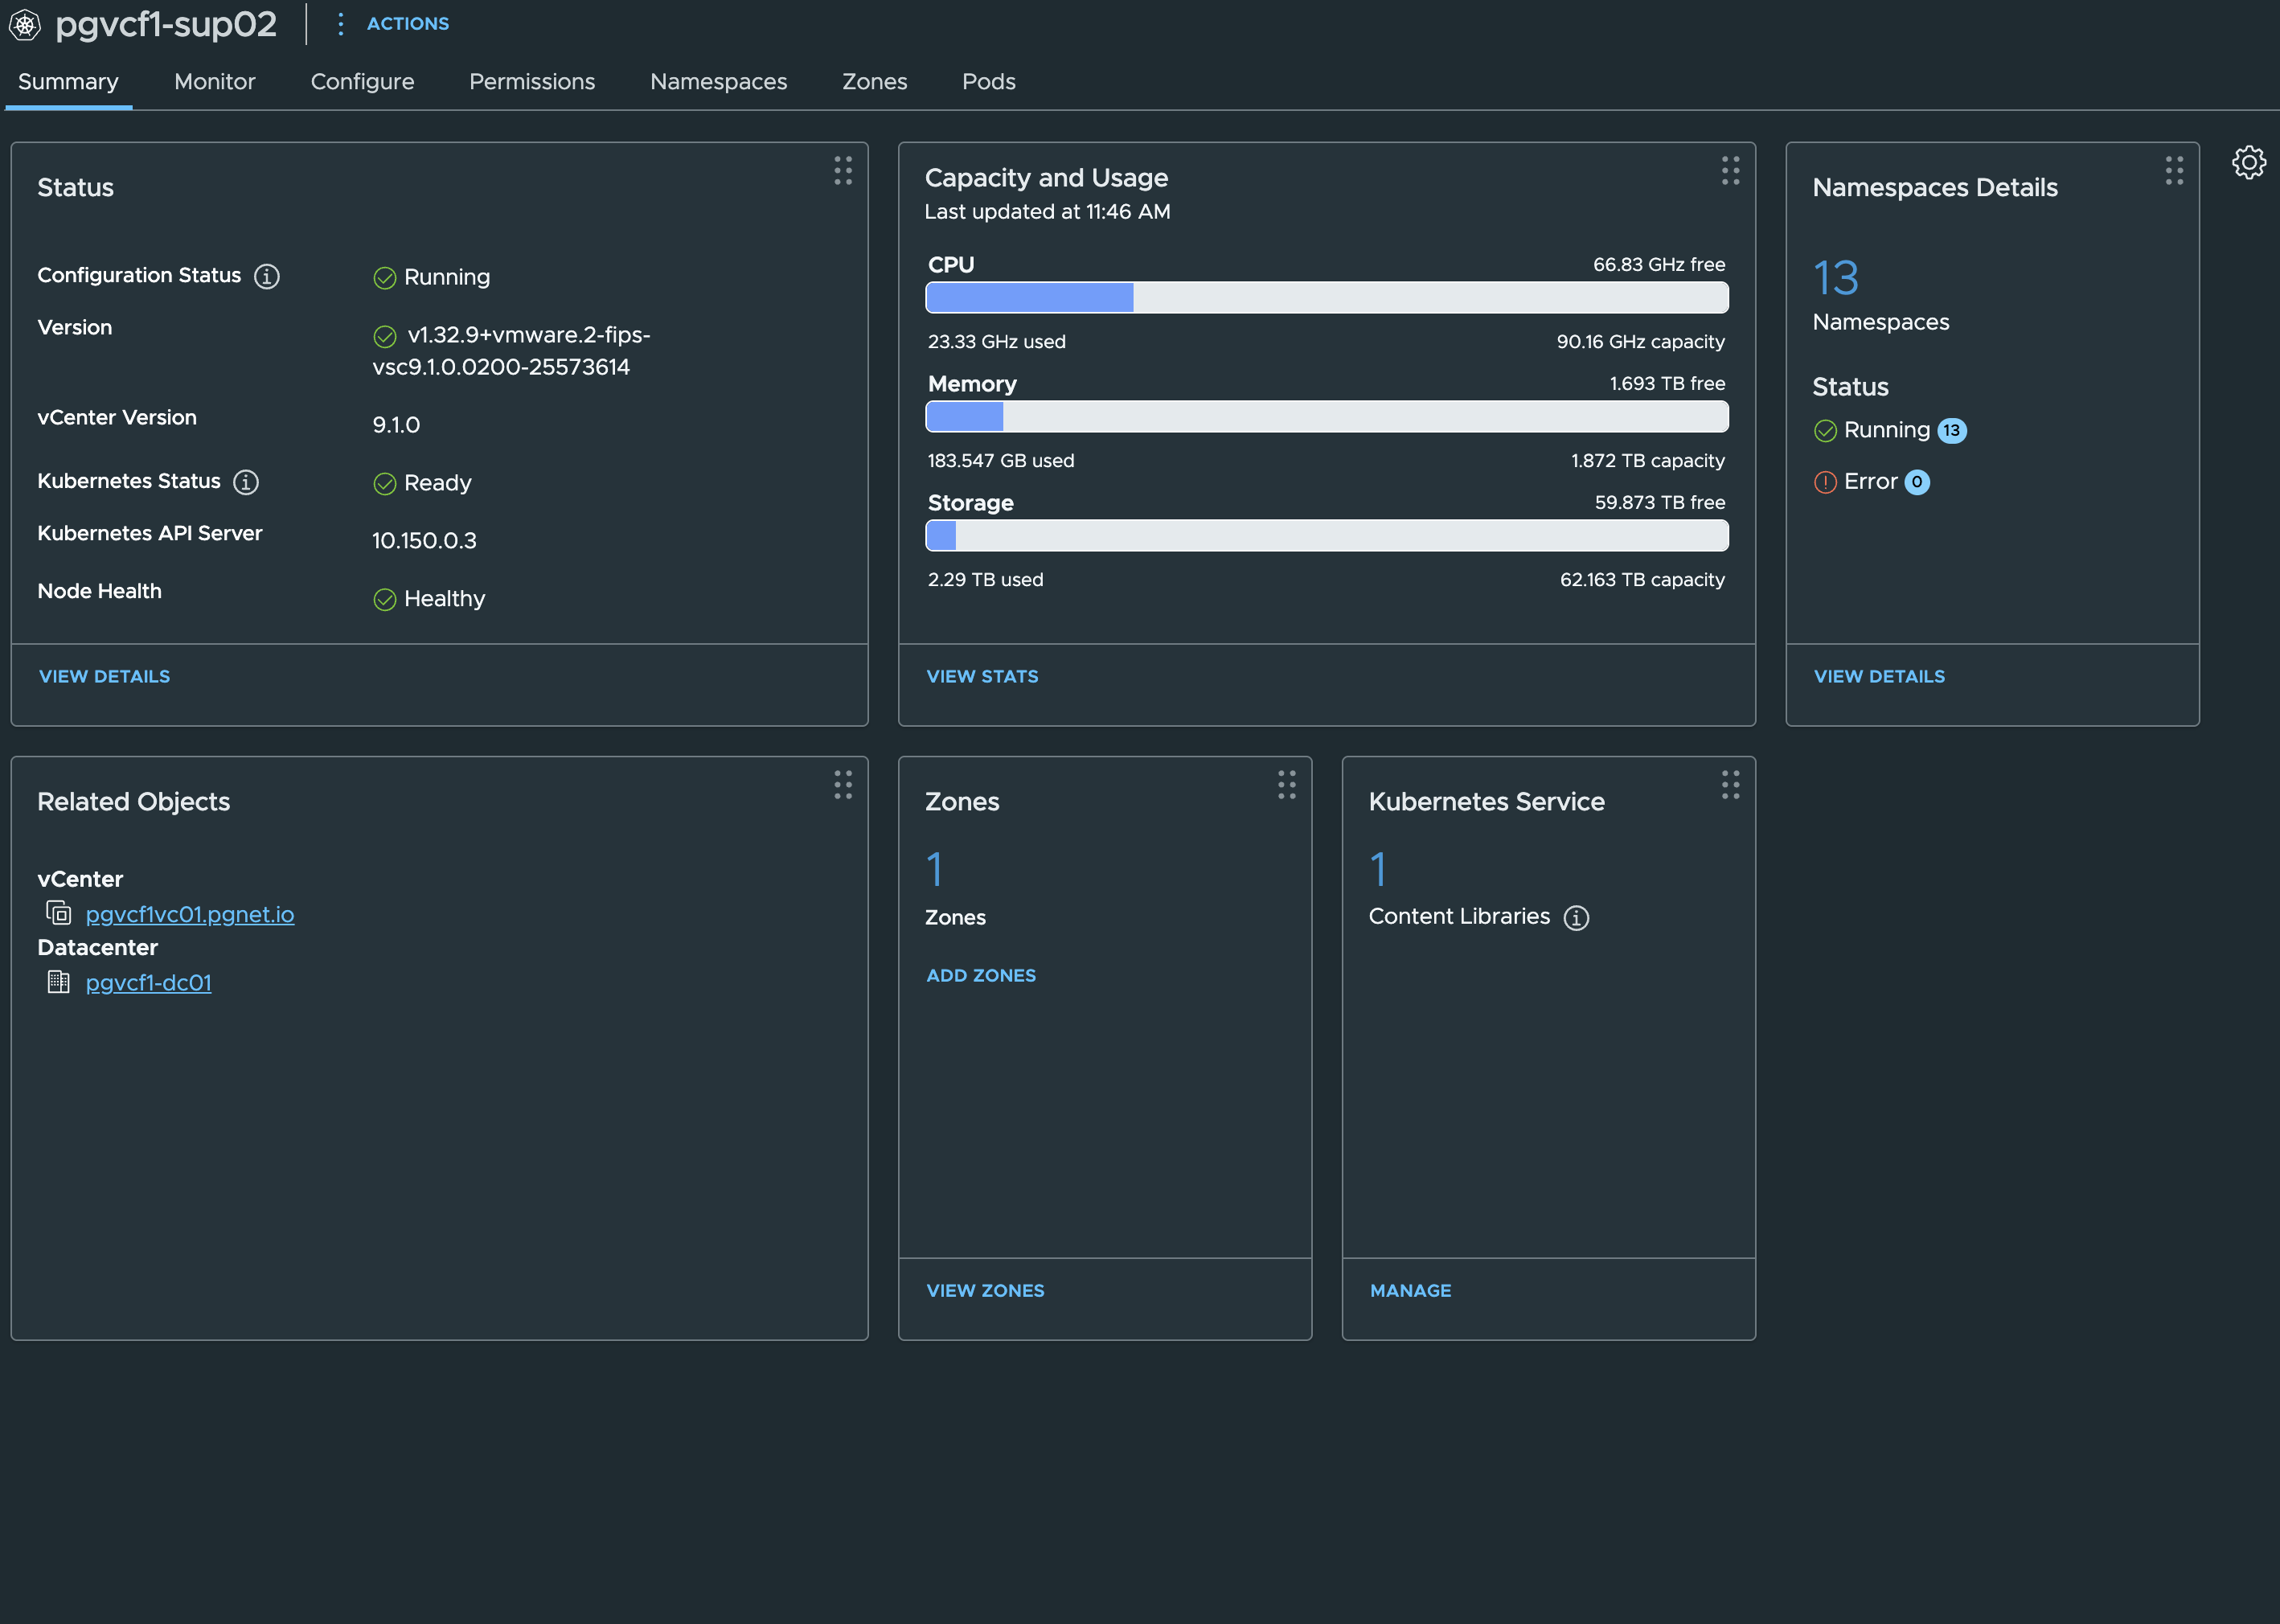Click the Running 13 badge

click(x=1951, y=430)
